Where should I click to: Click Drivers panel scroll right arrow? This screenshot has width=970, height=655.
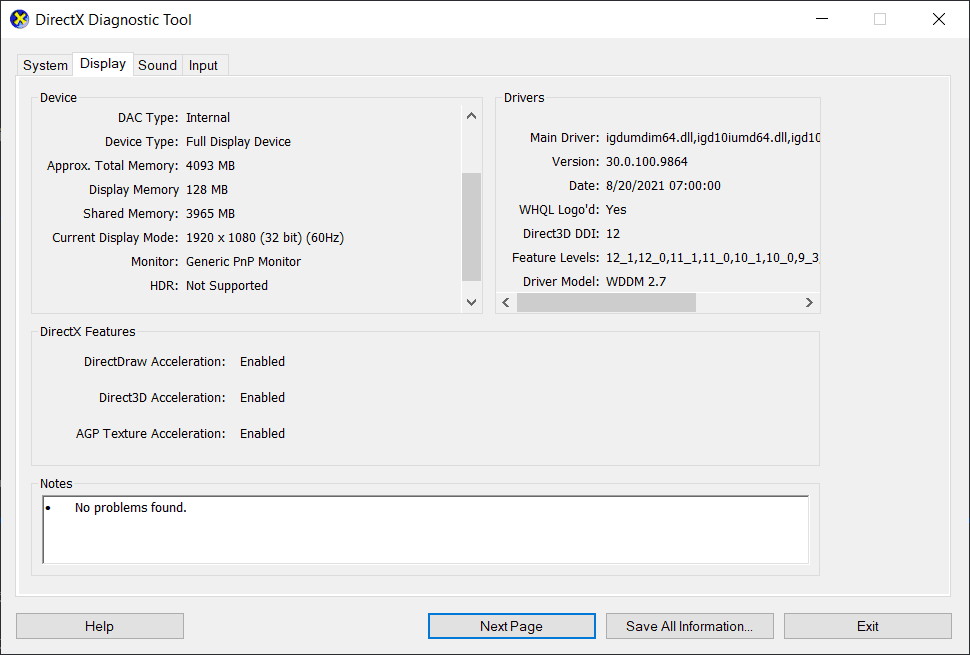click(x=809, y=302)
